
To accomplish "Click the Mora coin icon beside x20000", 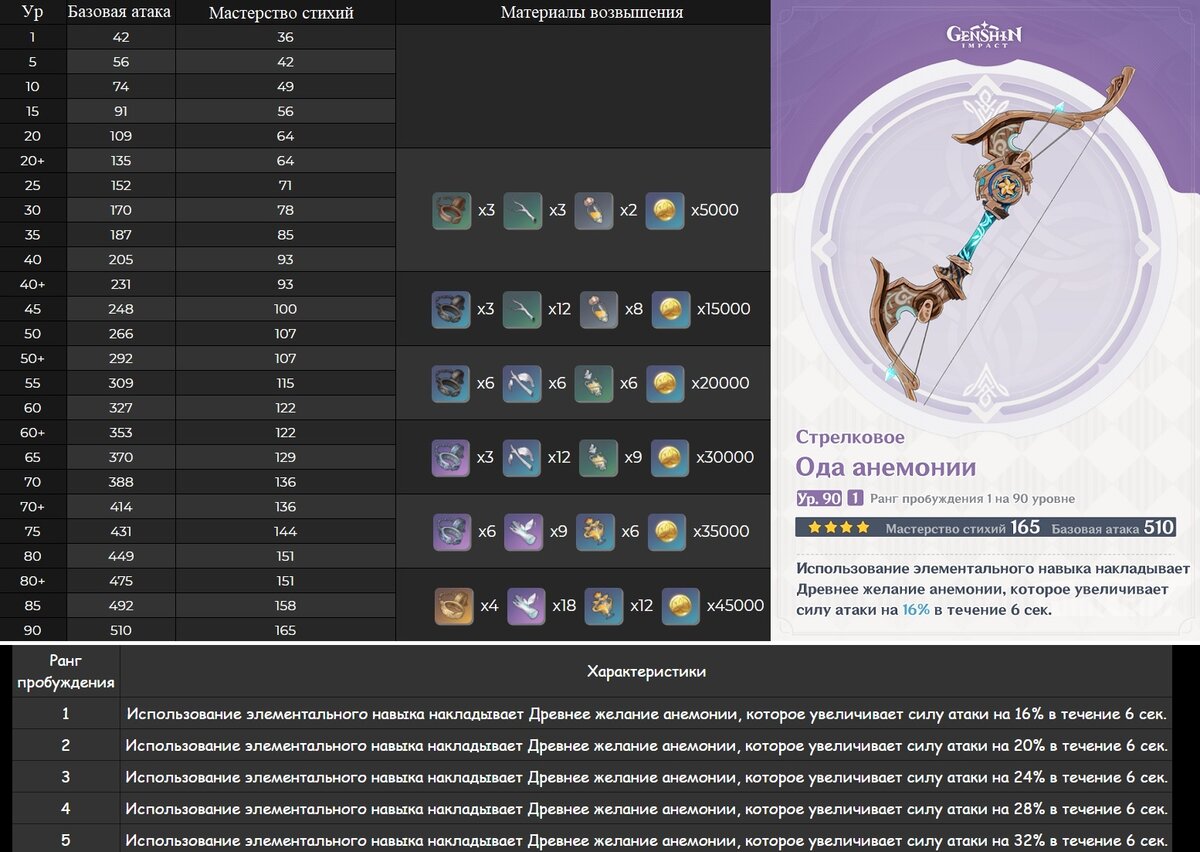I will [665, 384].
